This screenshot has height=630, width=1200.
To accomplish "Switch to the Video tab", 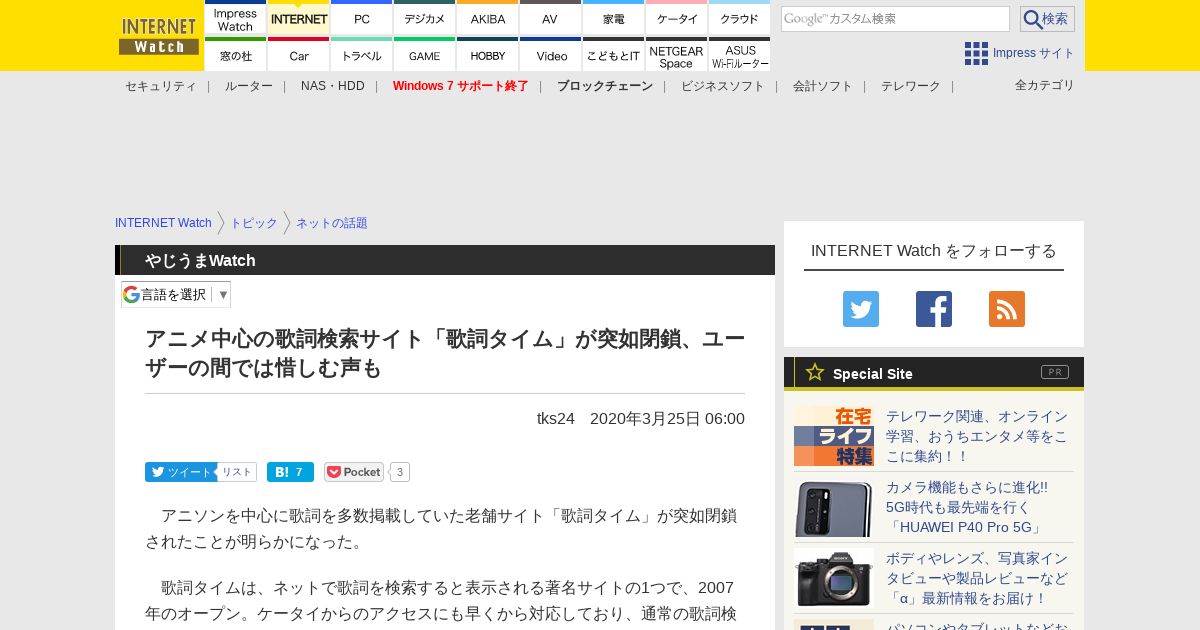I will 550,55.
